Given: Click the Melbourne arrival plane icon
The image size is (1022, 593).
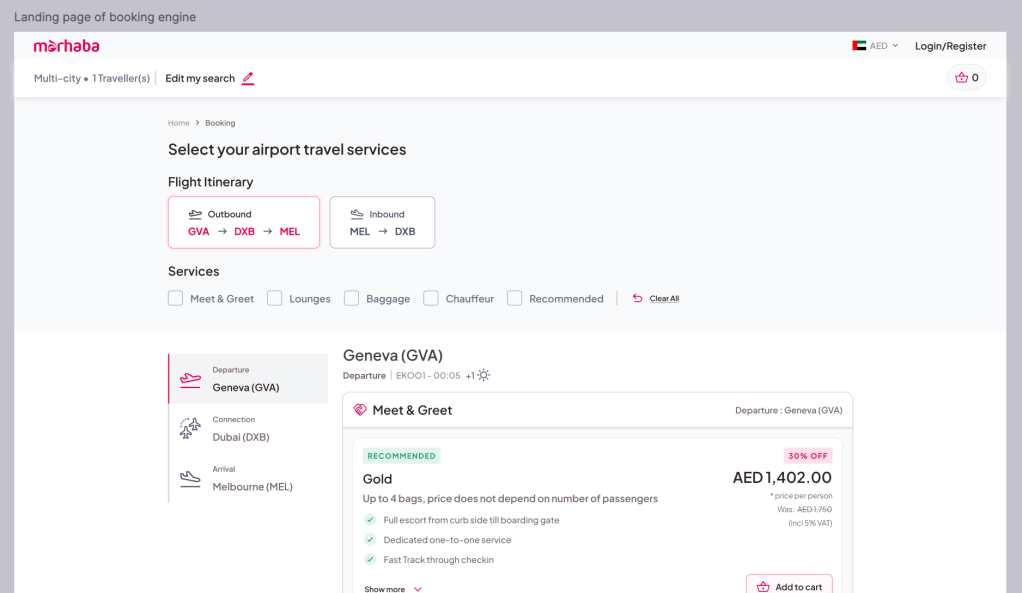Looking at the screenshot, I should coord(190,479).
